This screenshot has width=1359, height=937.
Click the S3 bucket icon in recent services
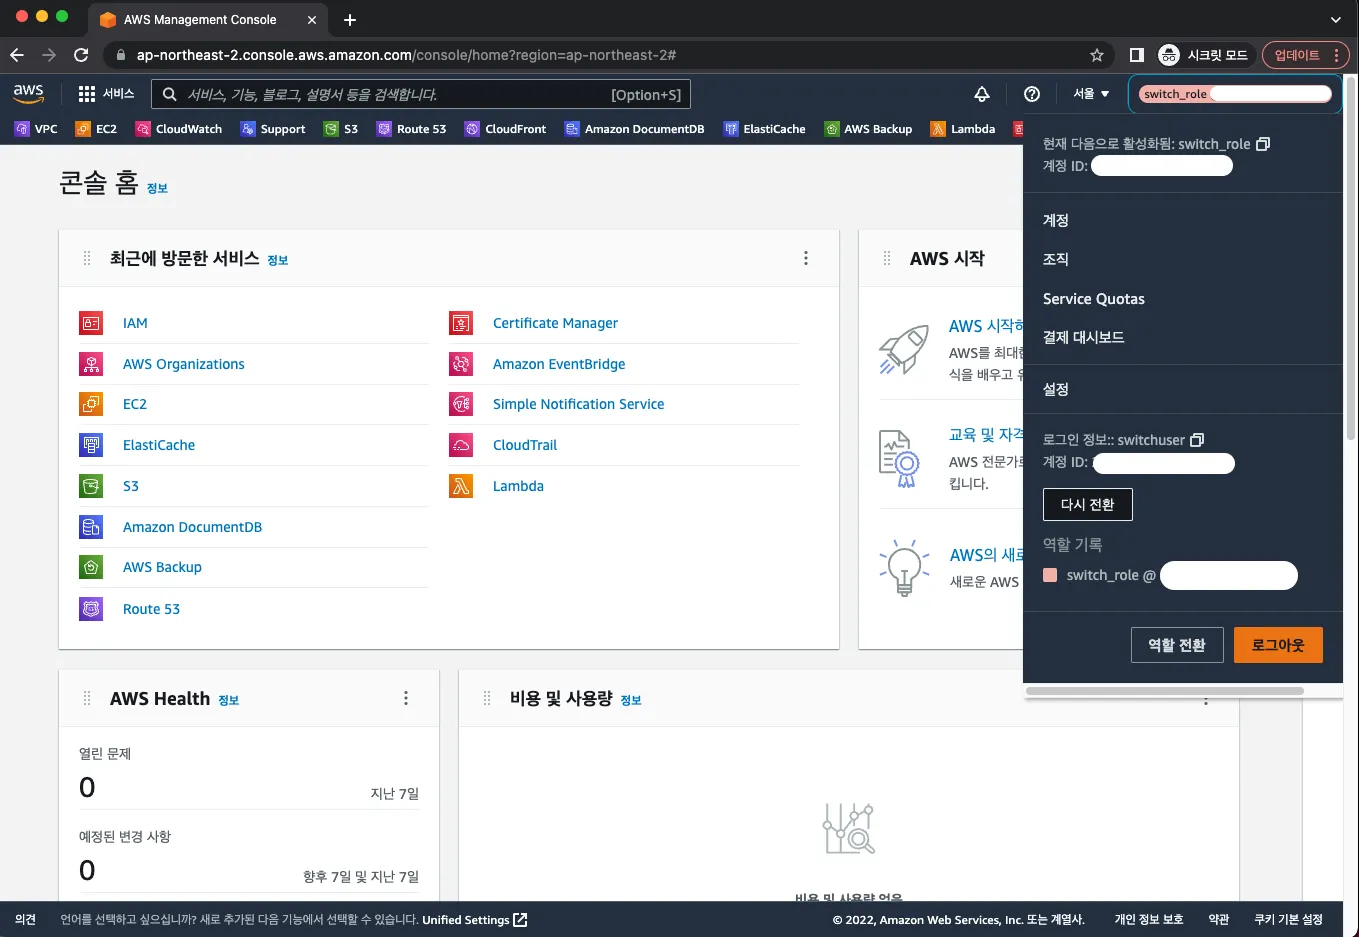click(91, 486)
